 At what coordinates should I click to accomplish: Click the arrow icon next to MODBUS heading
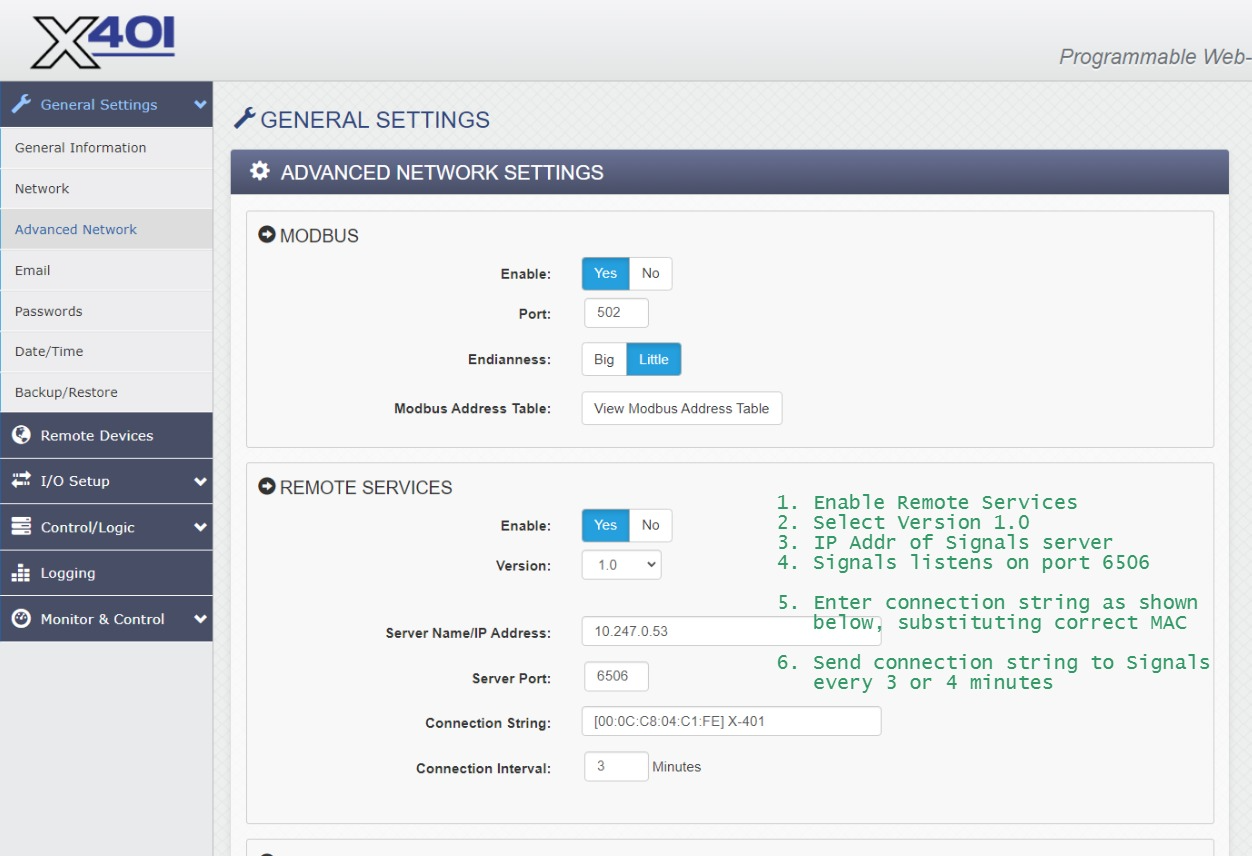(x=267, y=235)
